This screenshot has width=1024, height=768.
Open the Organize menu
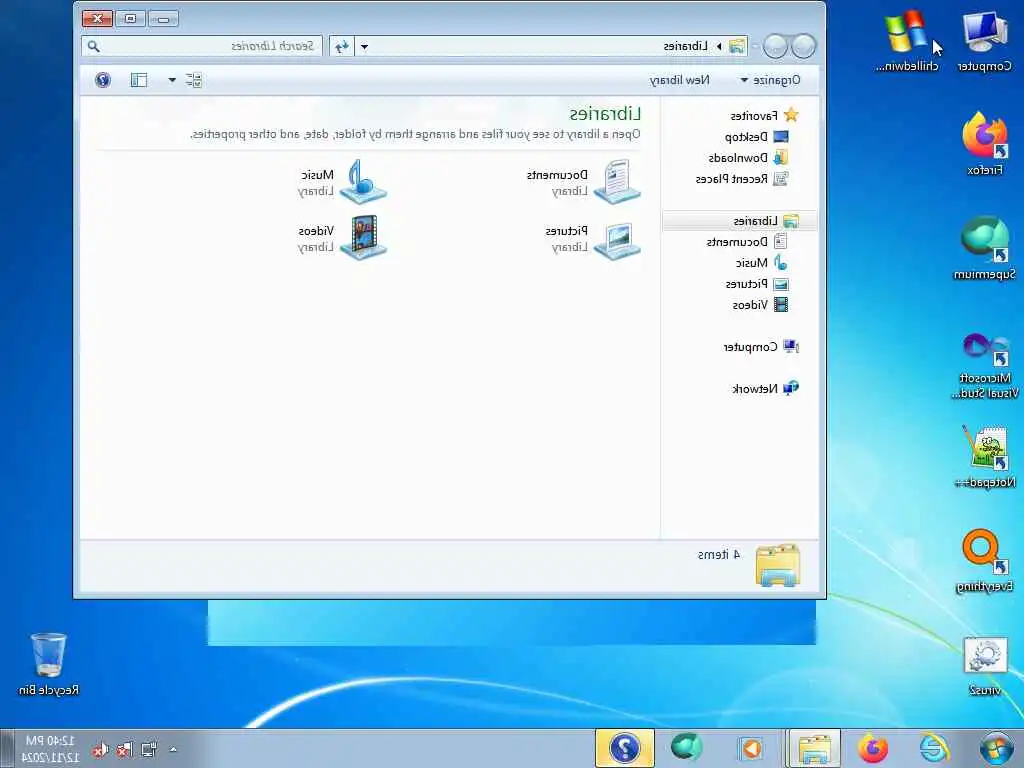coord(770,80)
